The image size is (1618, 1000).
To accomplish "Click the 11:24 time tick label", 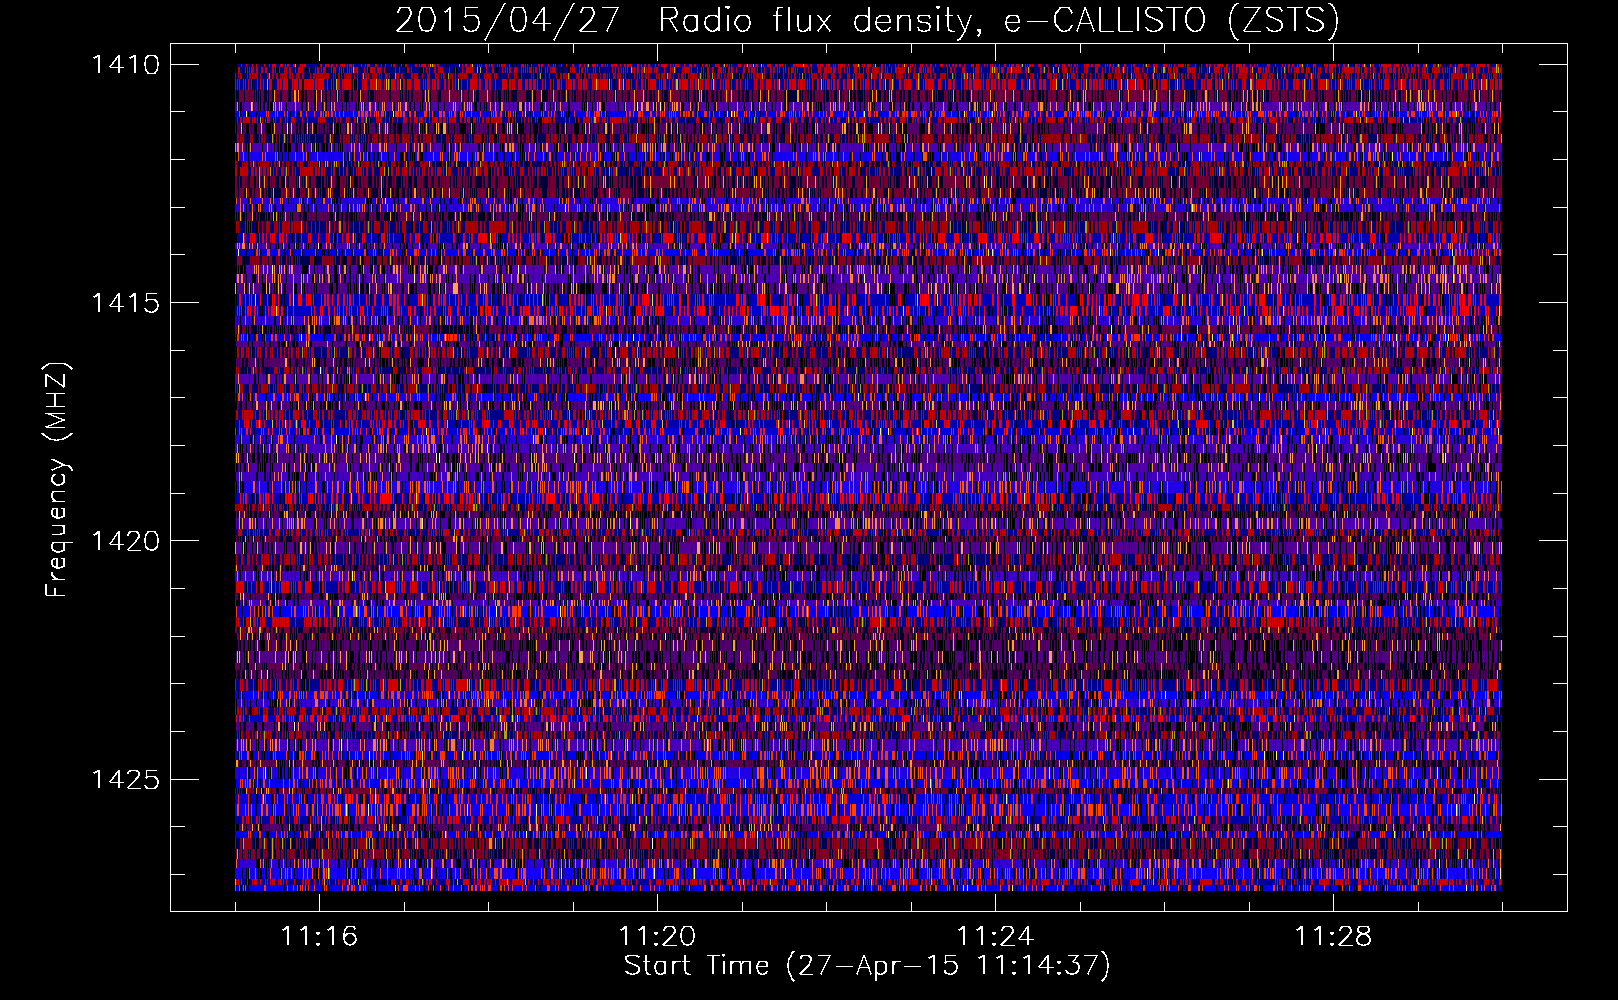I will (995, 936).
